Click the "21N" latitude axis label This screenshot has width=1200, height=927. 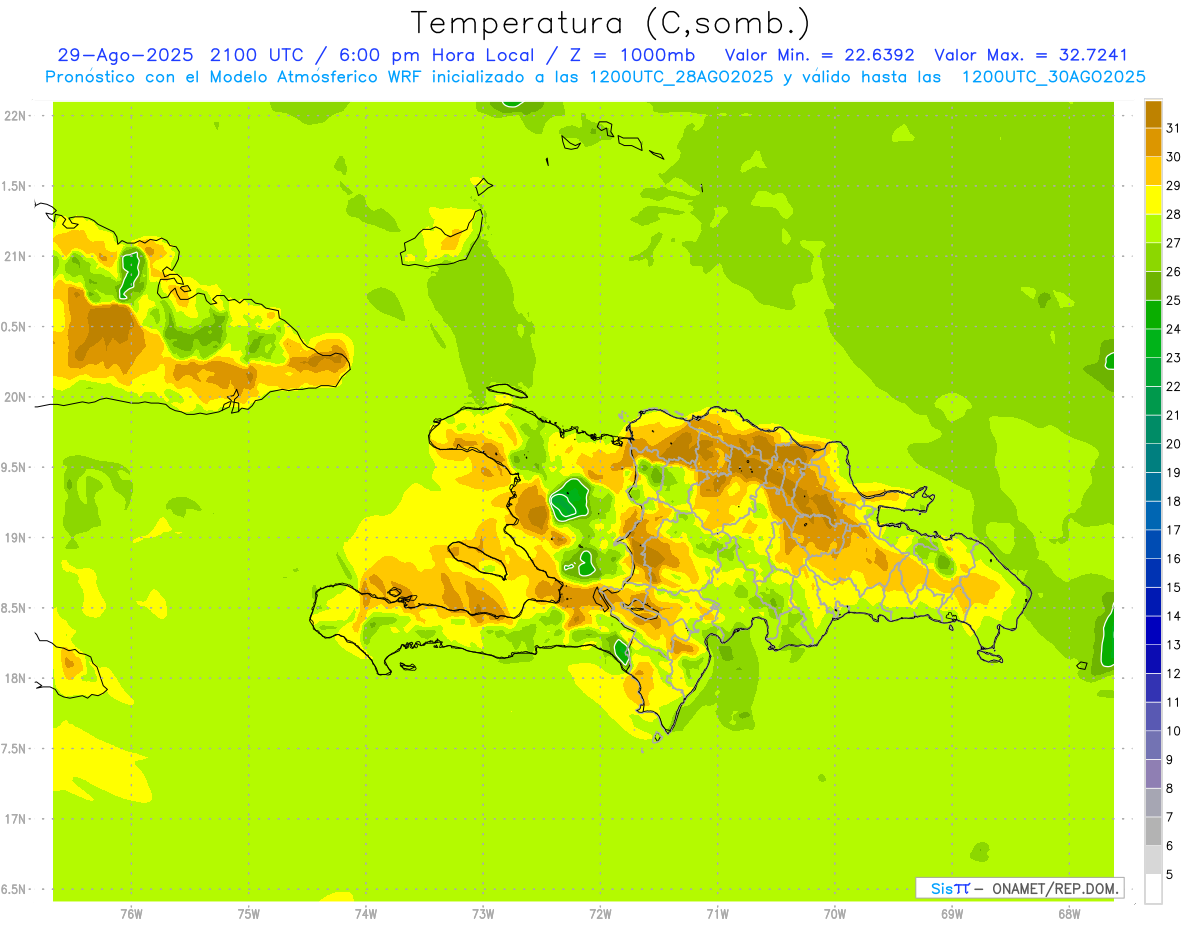point(15,256)
